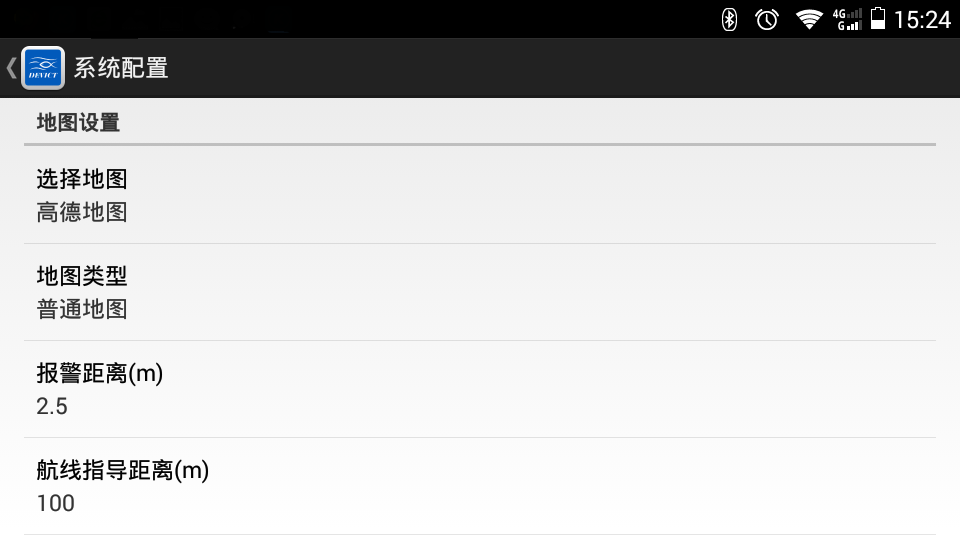Tap the 地图类型 label
This screenshot has width=960, height=540.
click(x=81, y=276)
